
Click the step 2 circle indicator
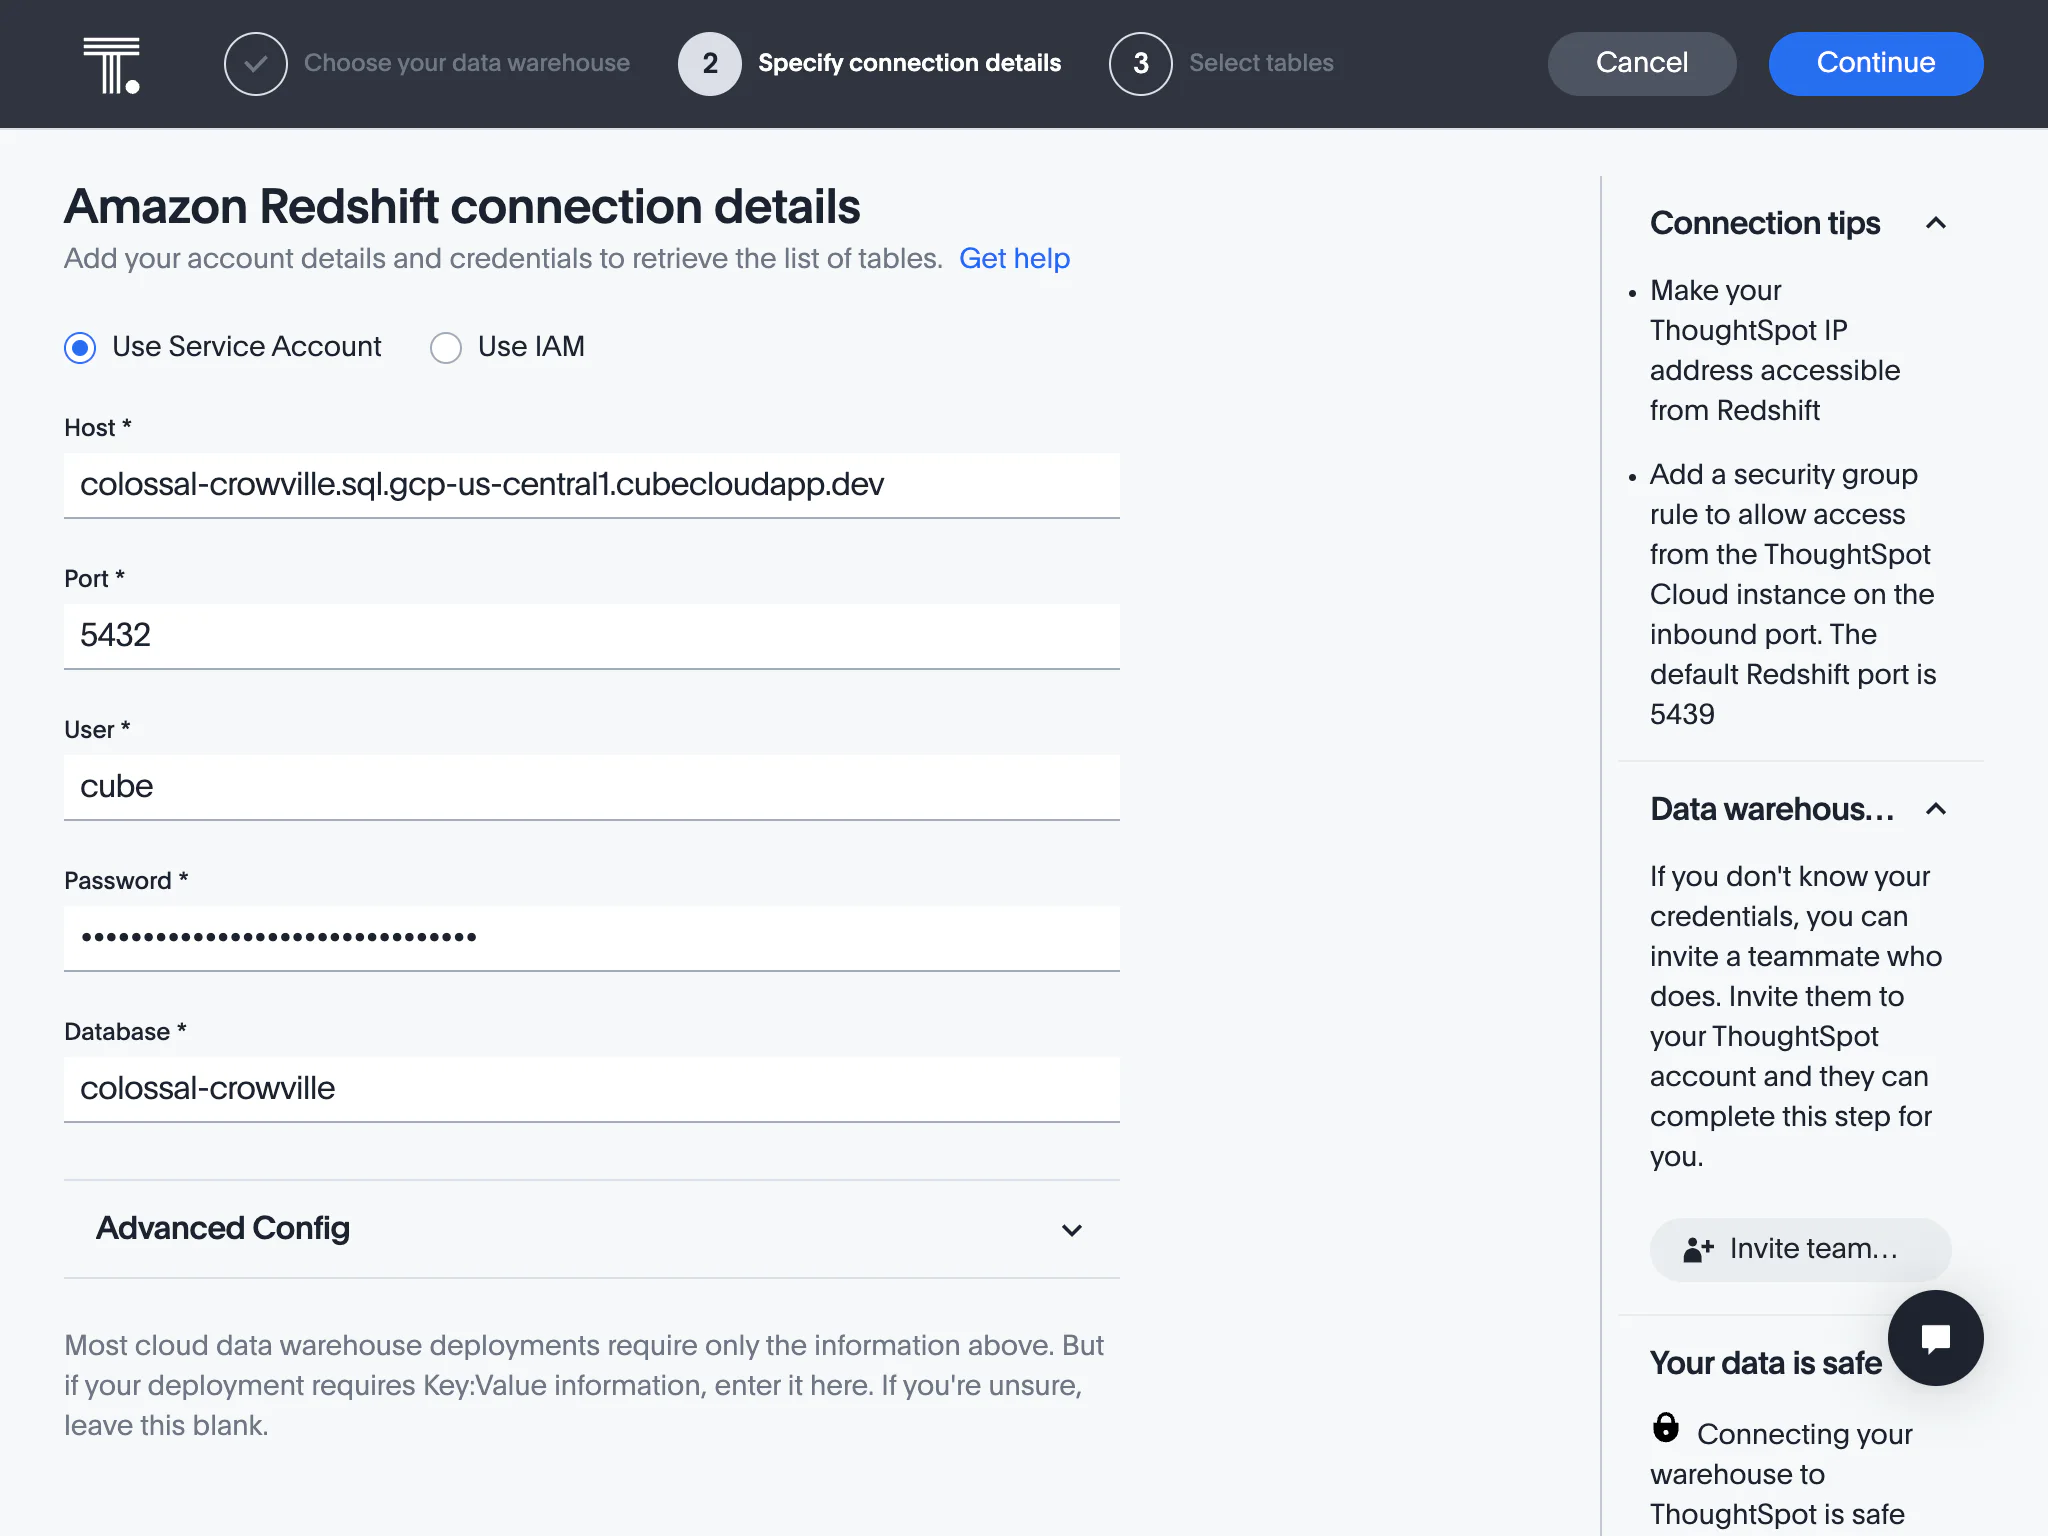pos(709,64)
